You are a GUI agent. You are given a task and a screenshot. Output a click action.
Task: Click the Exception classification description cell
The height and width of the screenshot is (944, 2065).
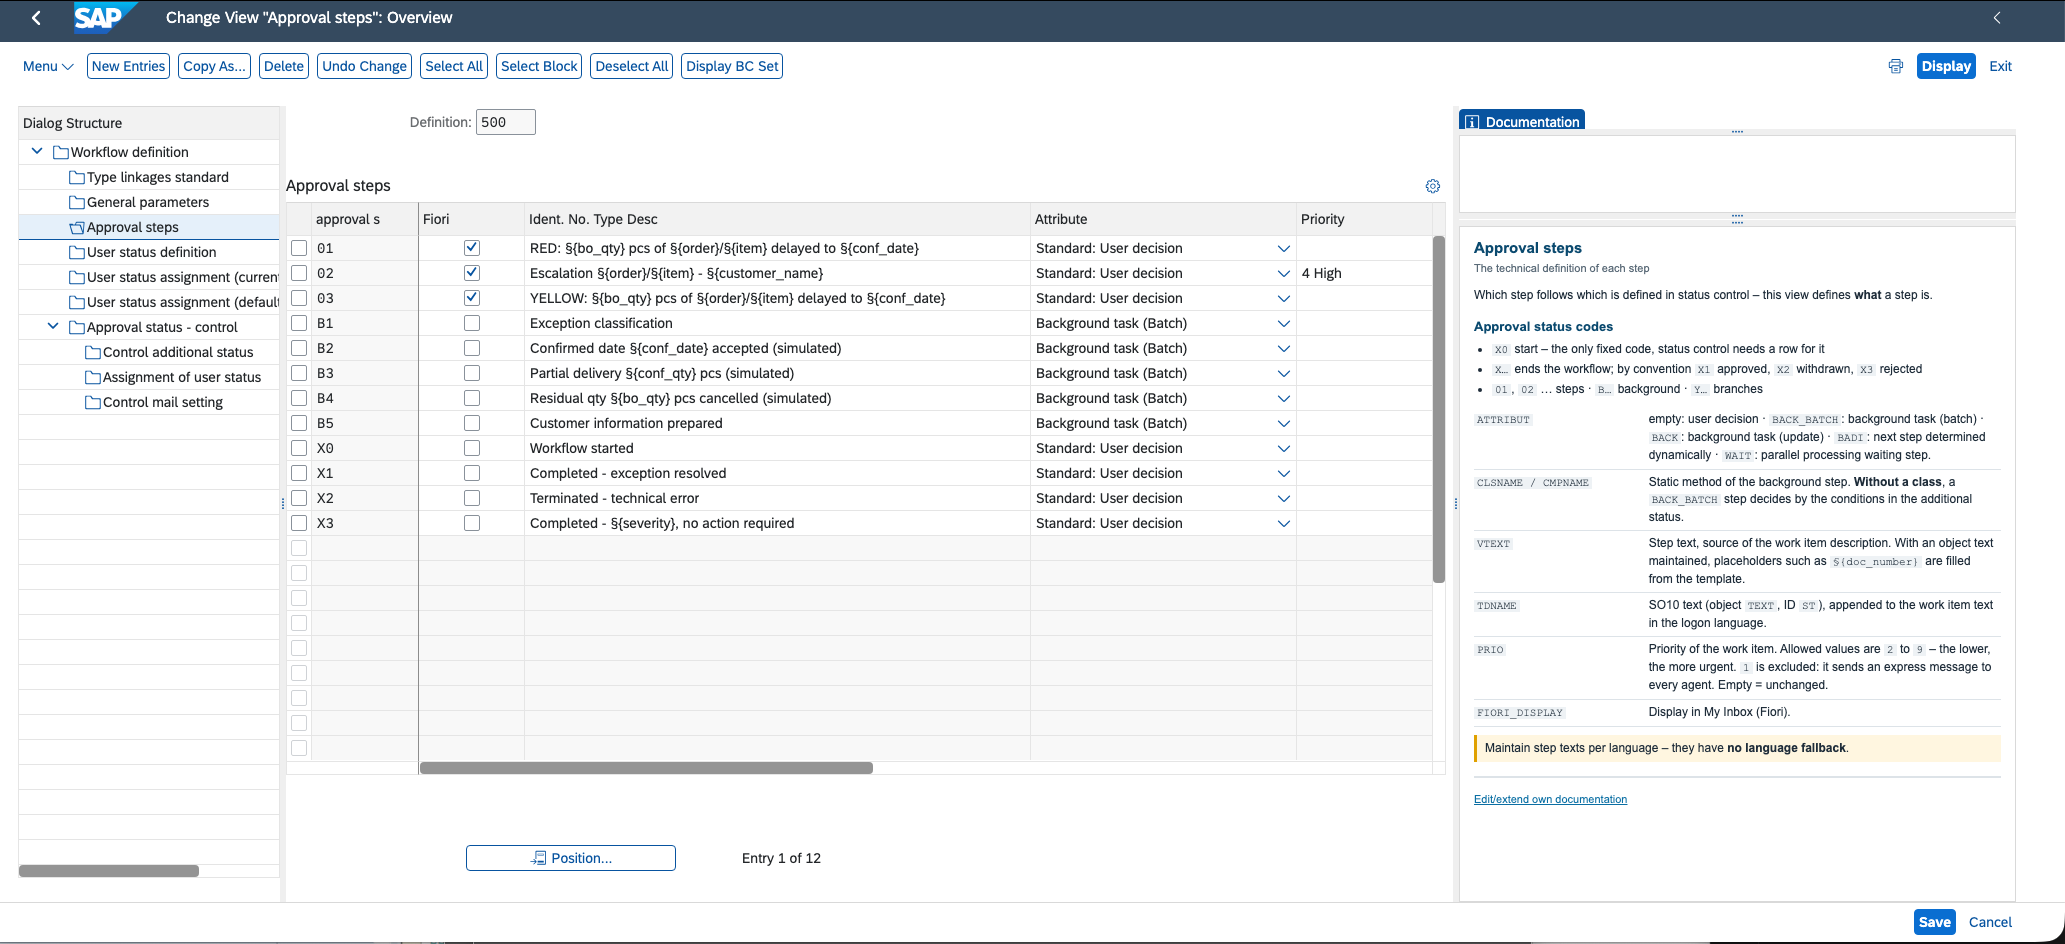tap(777, 323)
